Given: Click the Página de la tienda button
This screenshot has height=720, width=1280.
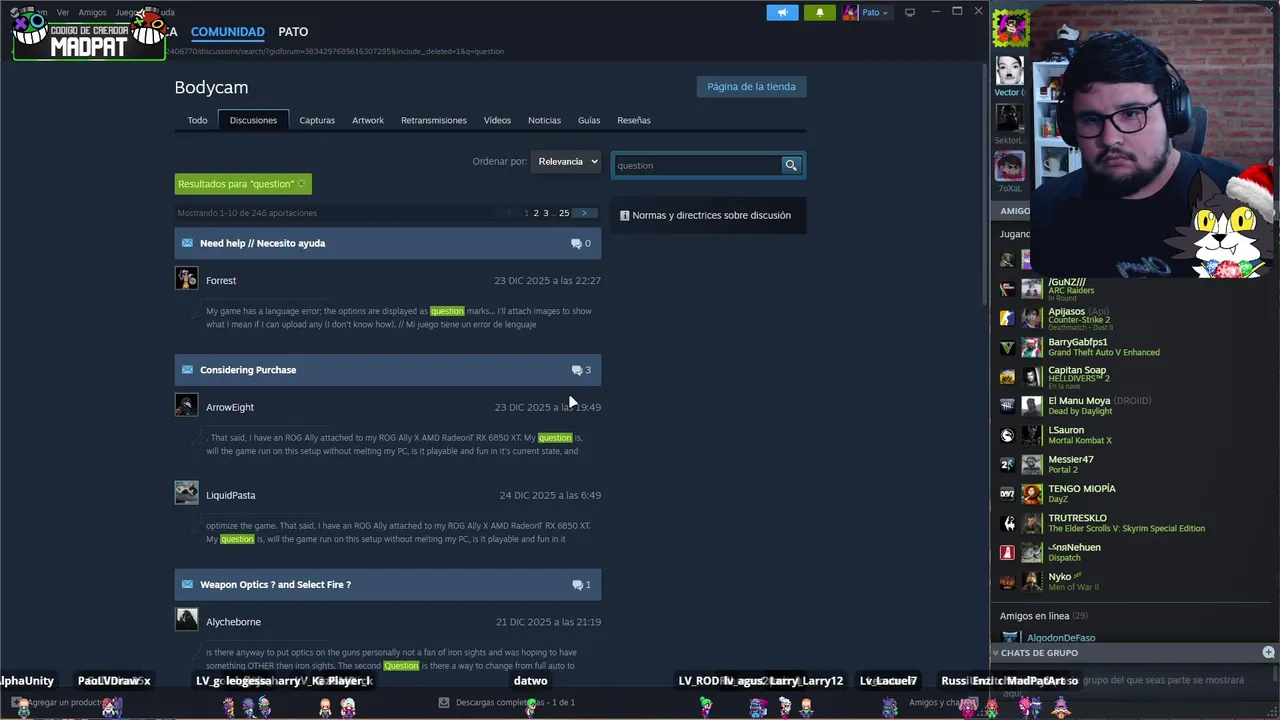Looking at the screenshot, I should point(751,86).
